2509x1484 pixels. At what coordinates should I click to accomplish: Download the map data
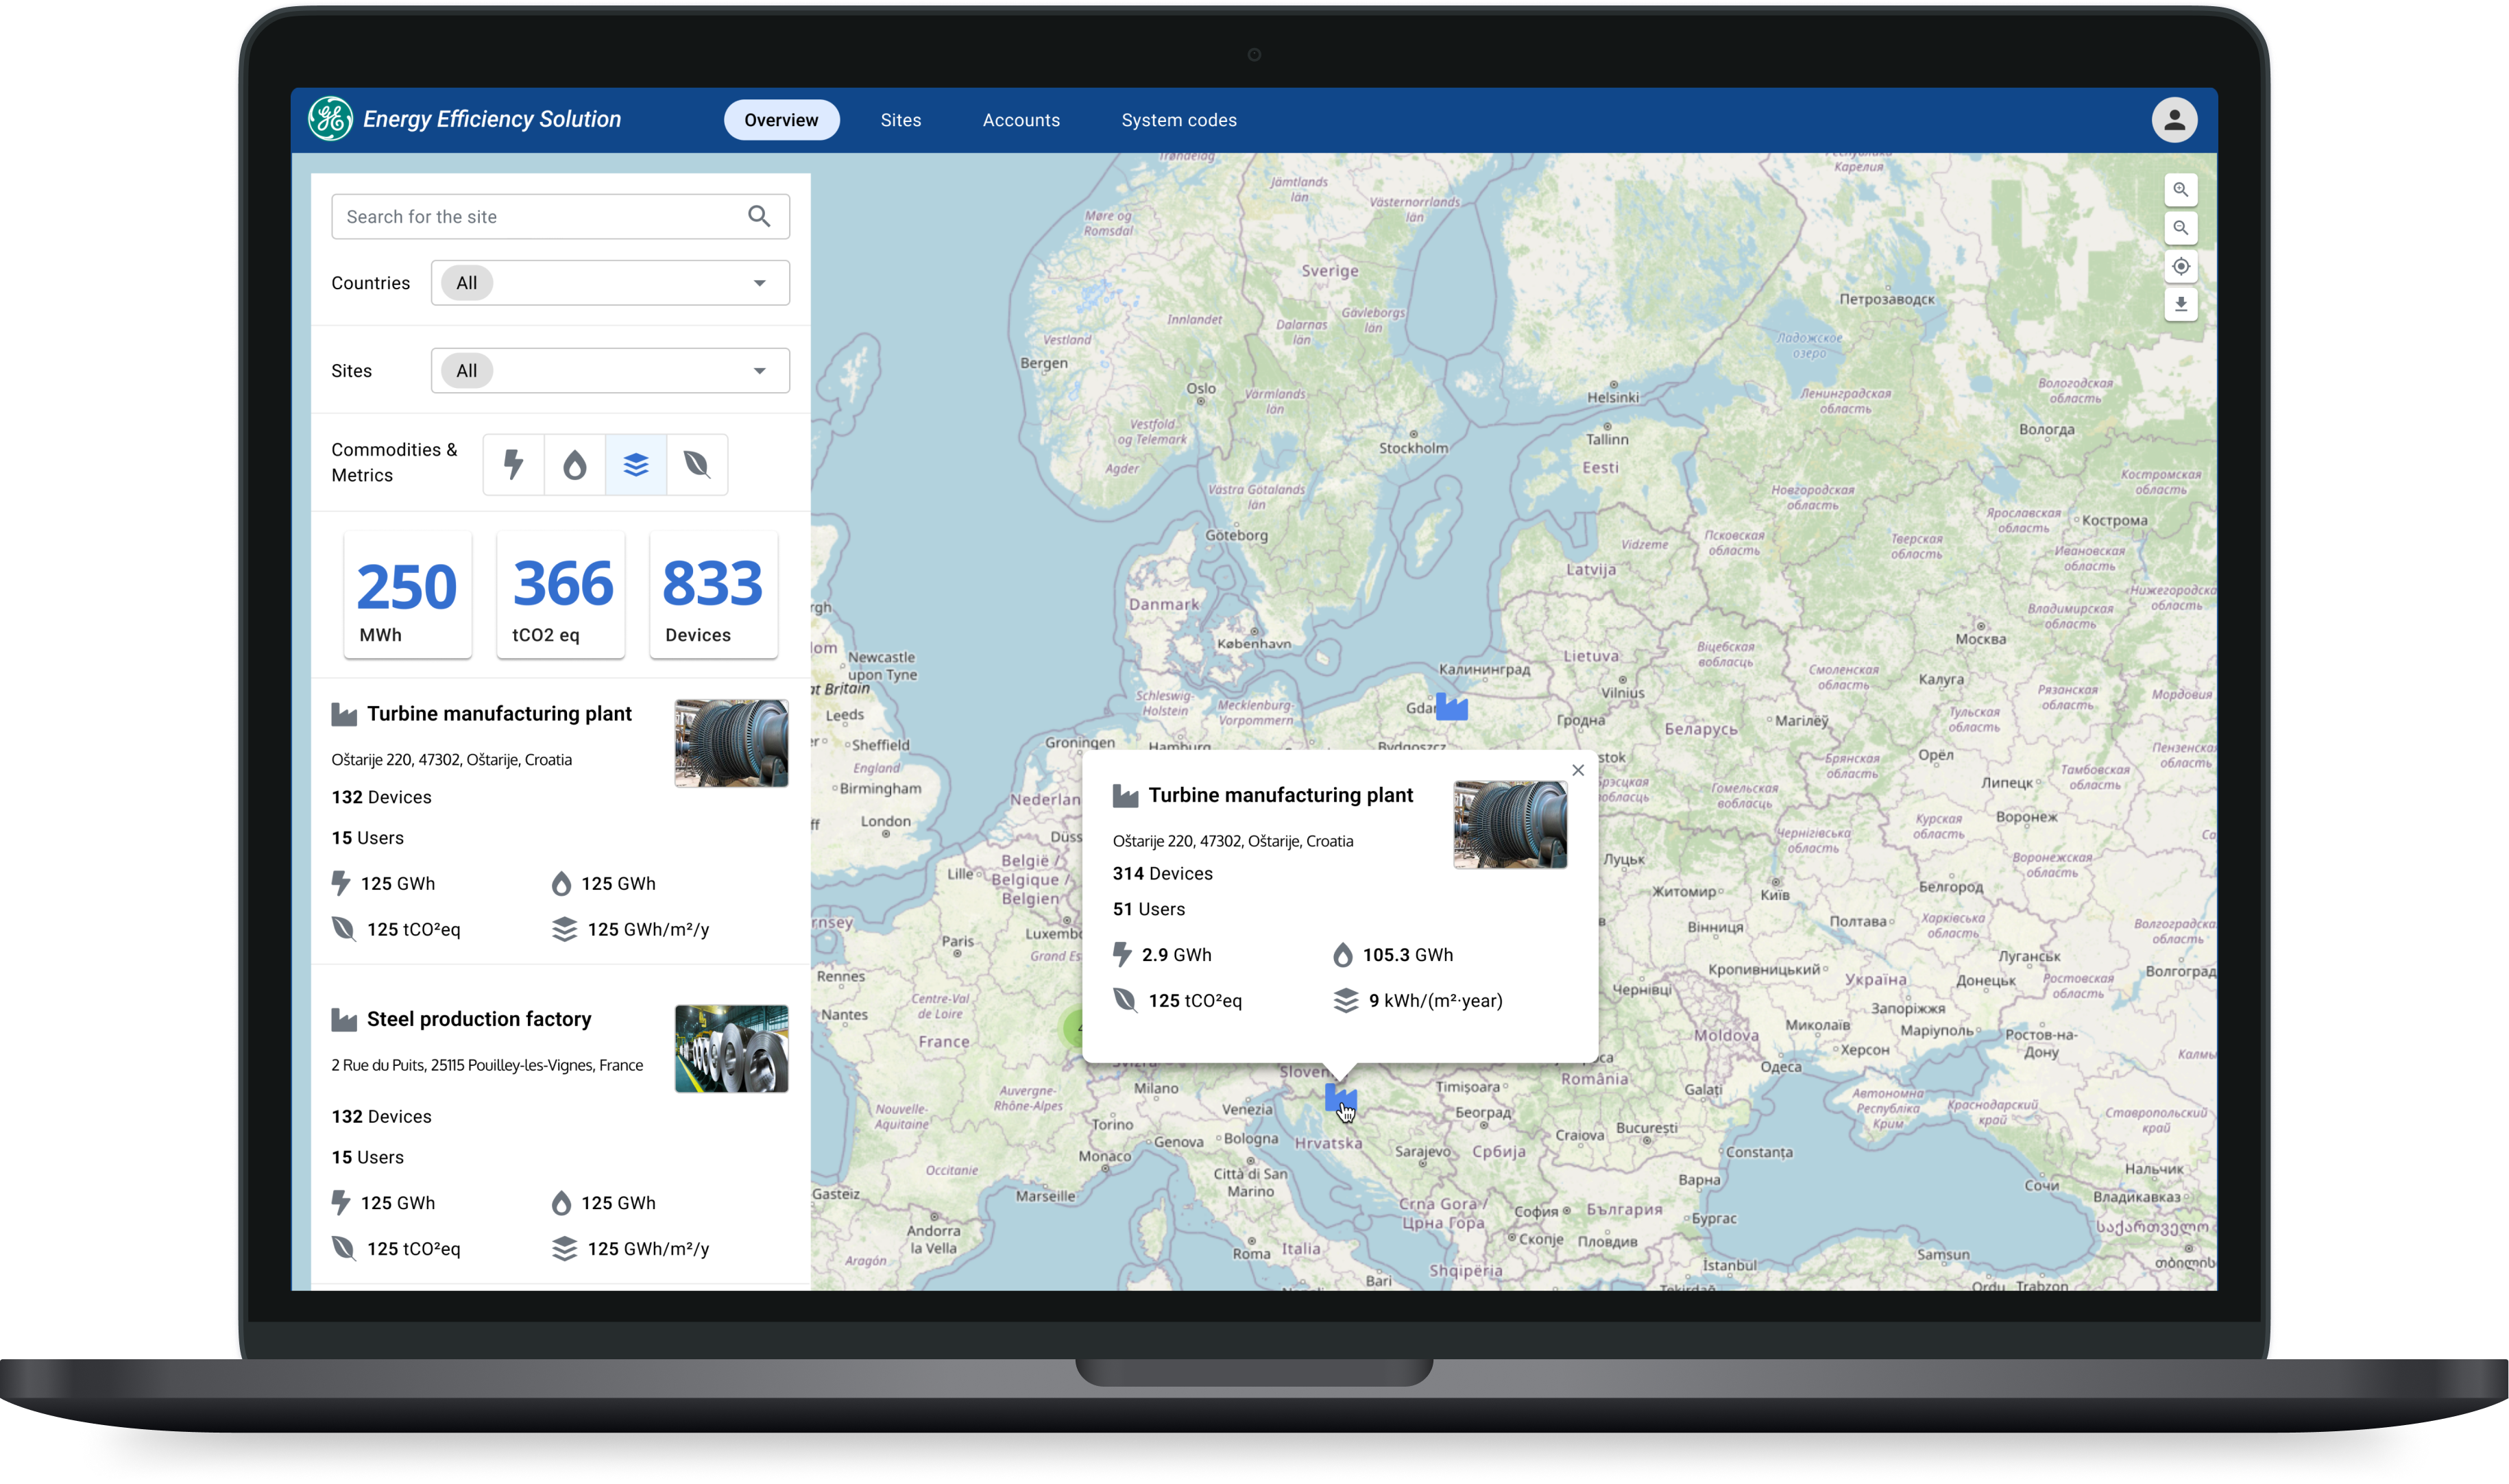(x=2180, y=304)
